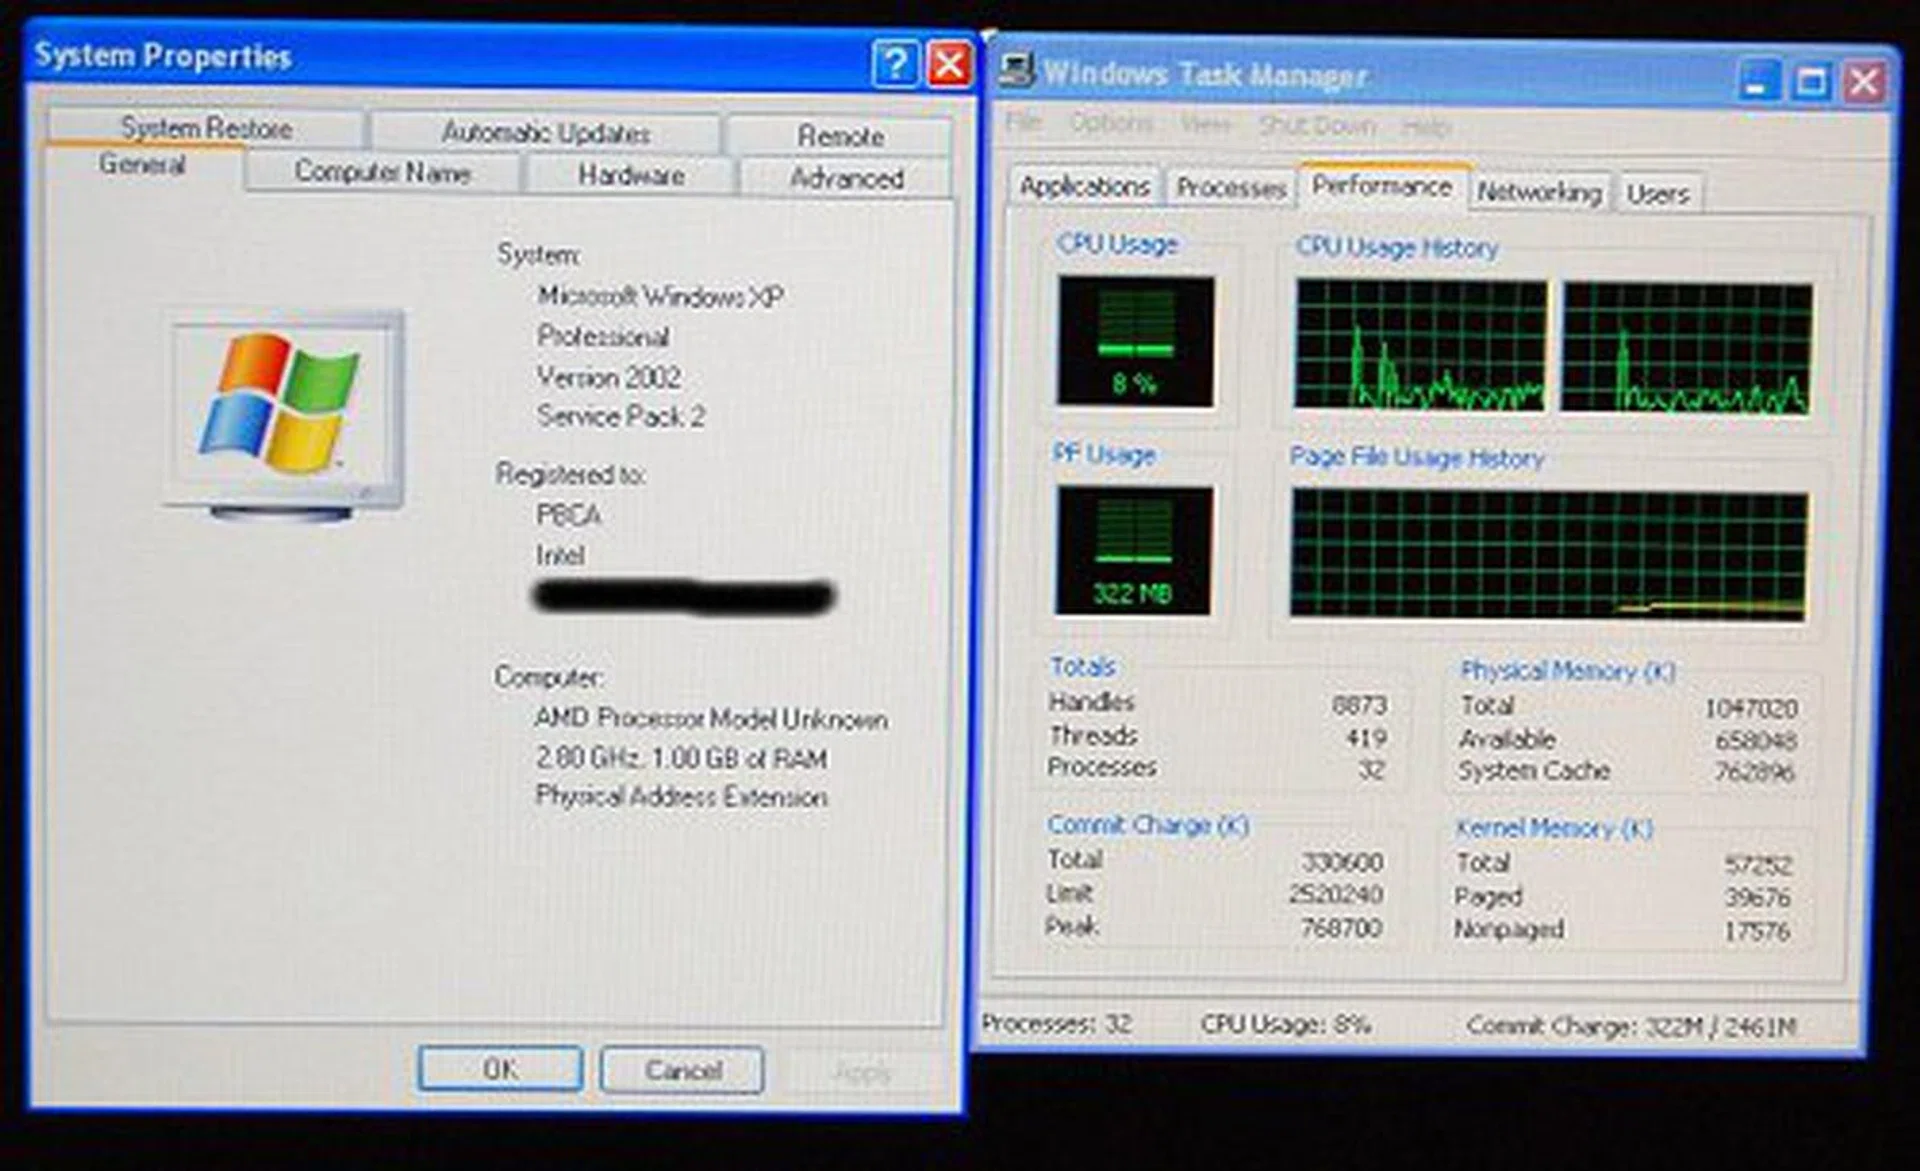Close the System Properties dialog
This screenshot has width=1920, height=1171.
point(949,64)
